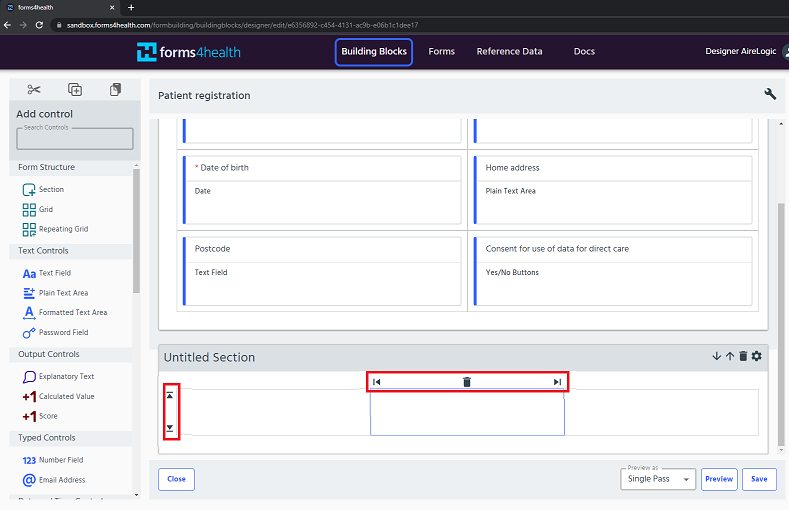
Task: Select the Date of birth control
Action: [322, 190]
